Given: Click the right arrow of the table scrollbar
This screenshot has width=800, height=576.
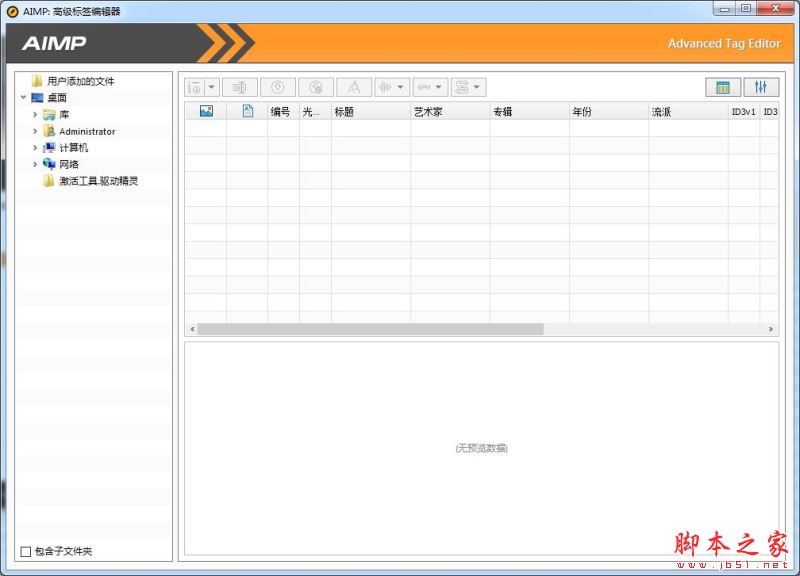Looking at the screenshot, I should [771, 329].
